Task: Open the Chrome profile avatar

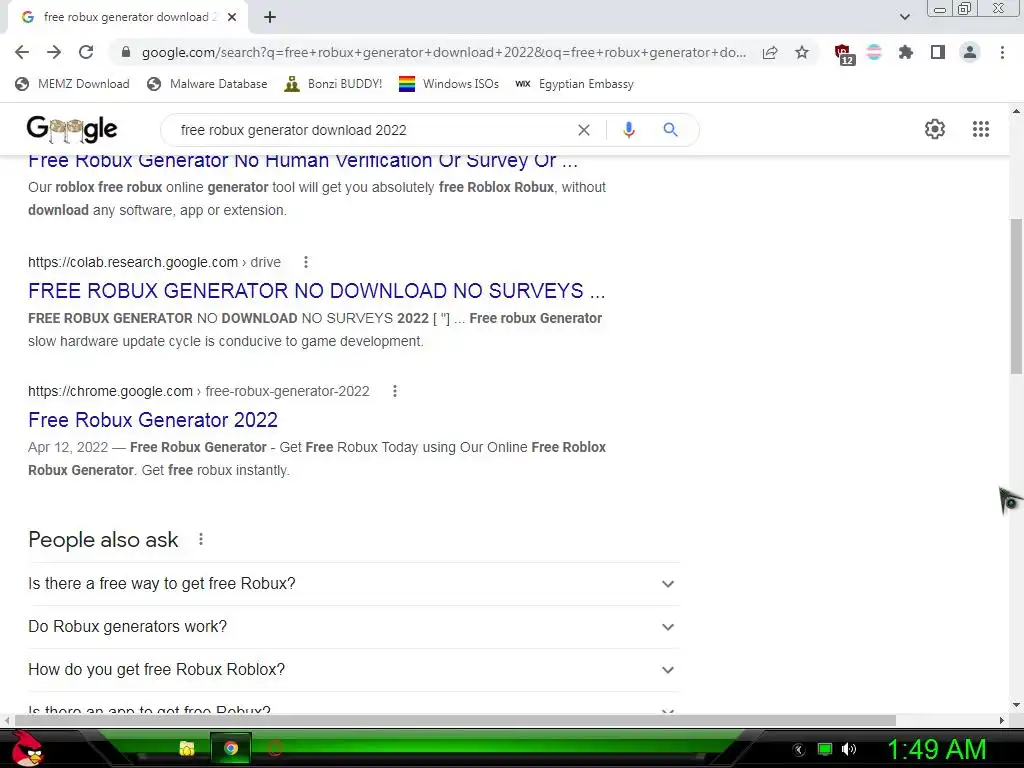Action: tap(970, 52)
